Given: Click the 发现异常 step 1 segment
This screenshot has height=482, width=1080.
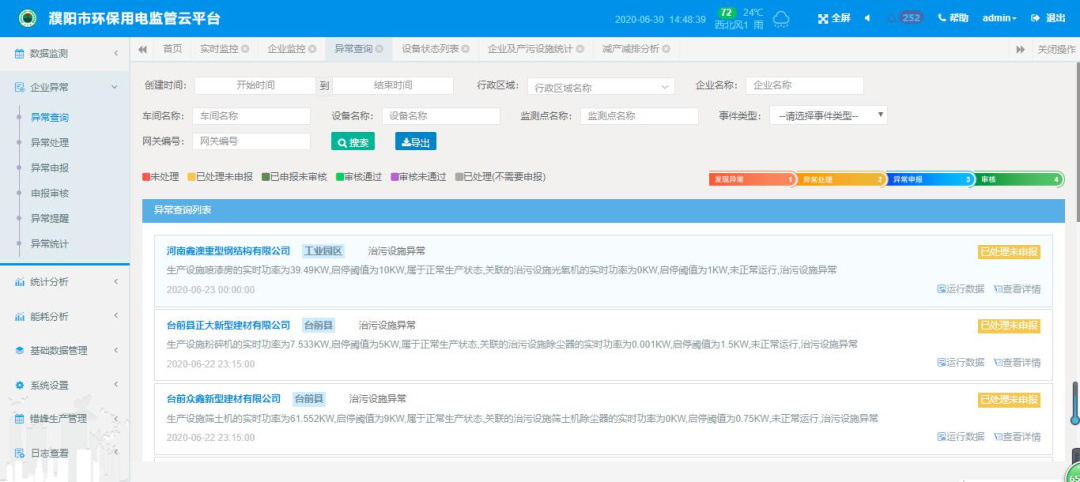Looking at the screenshot, I should click(751, 179).
